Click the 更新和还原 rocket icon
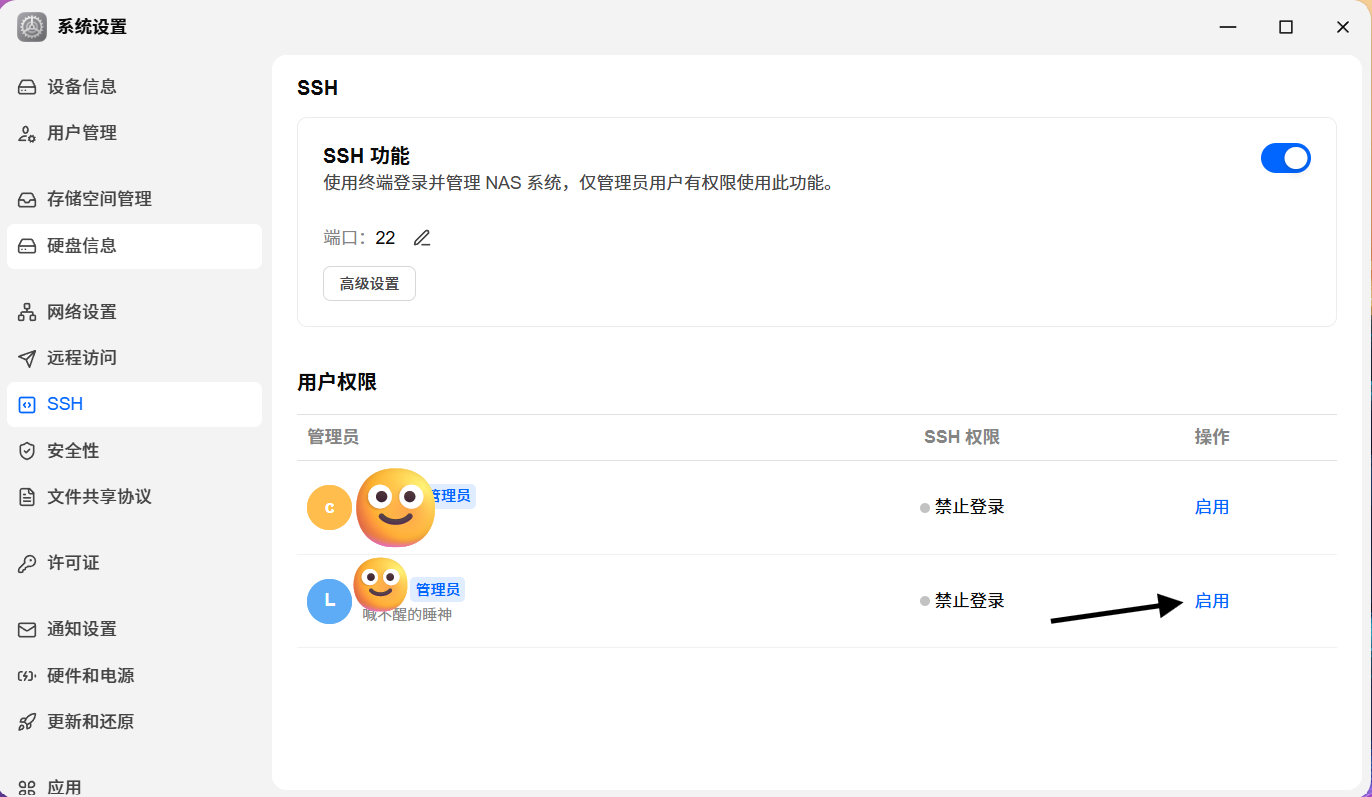The width and height of the screenshot is (1372, 797). [x=27, y=722]
